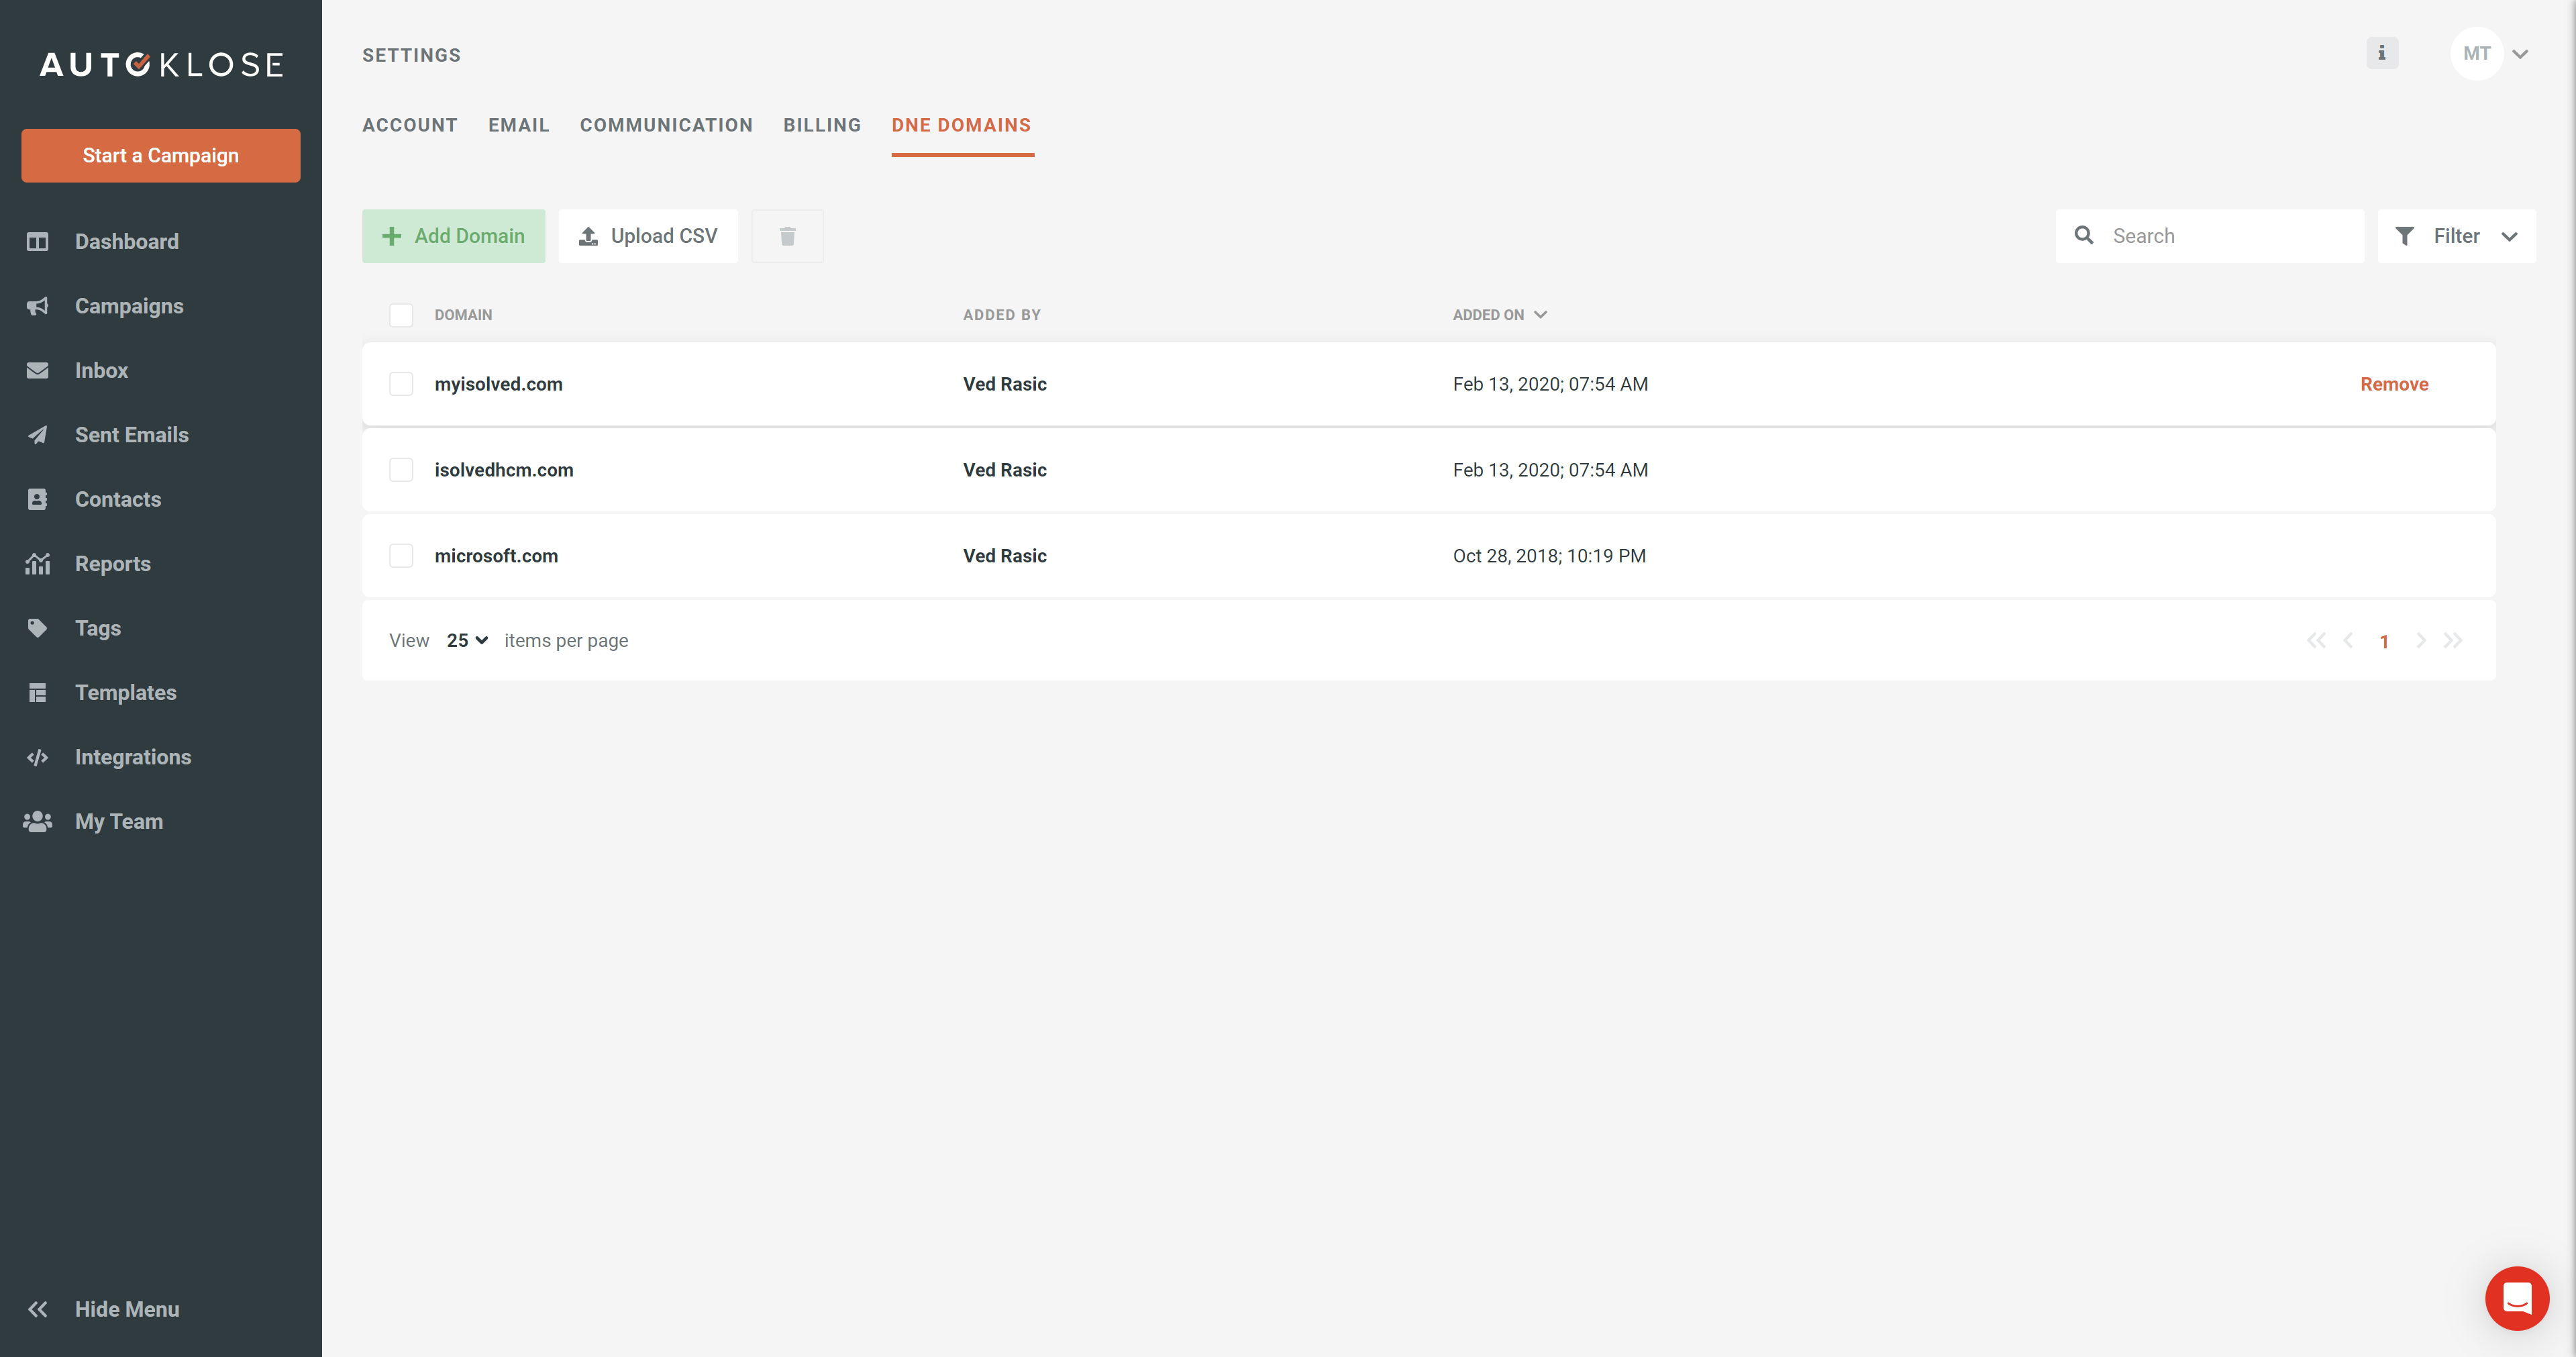Switch to the Communication tab

click(x=666, y=125)
